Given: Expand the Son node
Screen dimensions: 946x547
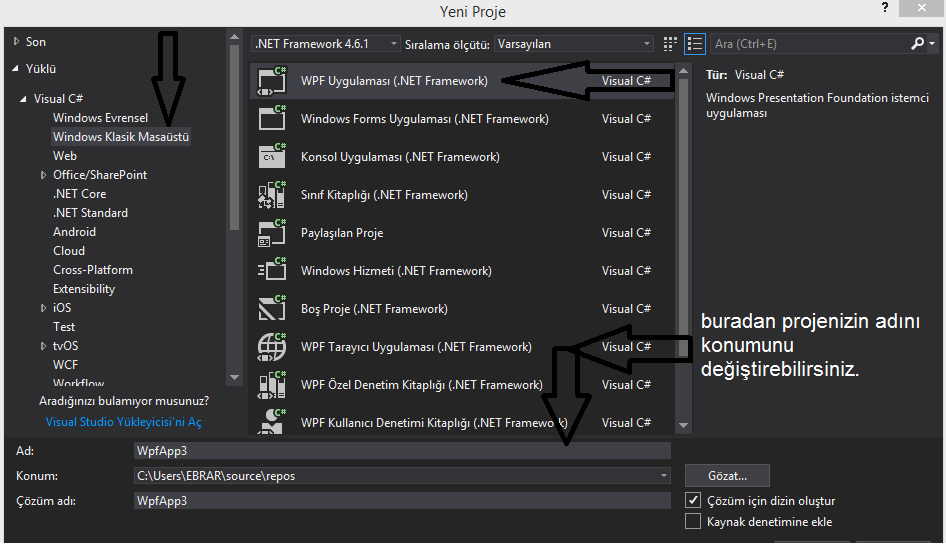Looking at the screenshot, I should point(16,42).
